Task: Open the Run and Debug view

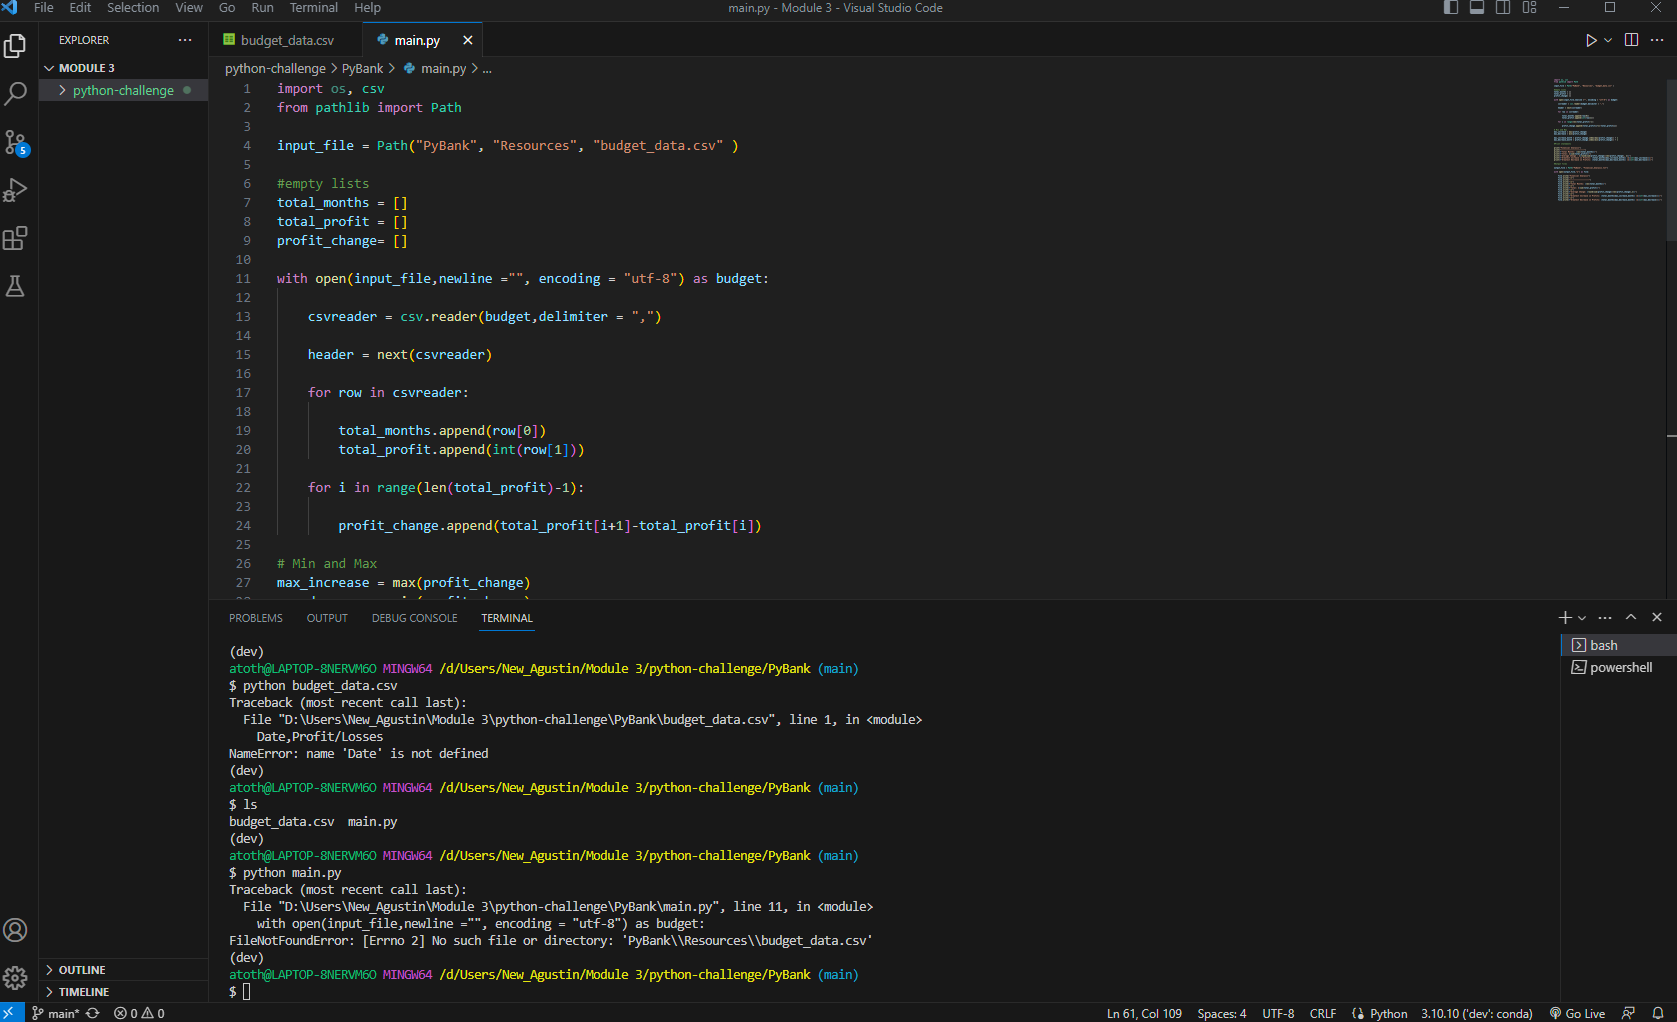Action: pos(16,190)
